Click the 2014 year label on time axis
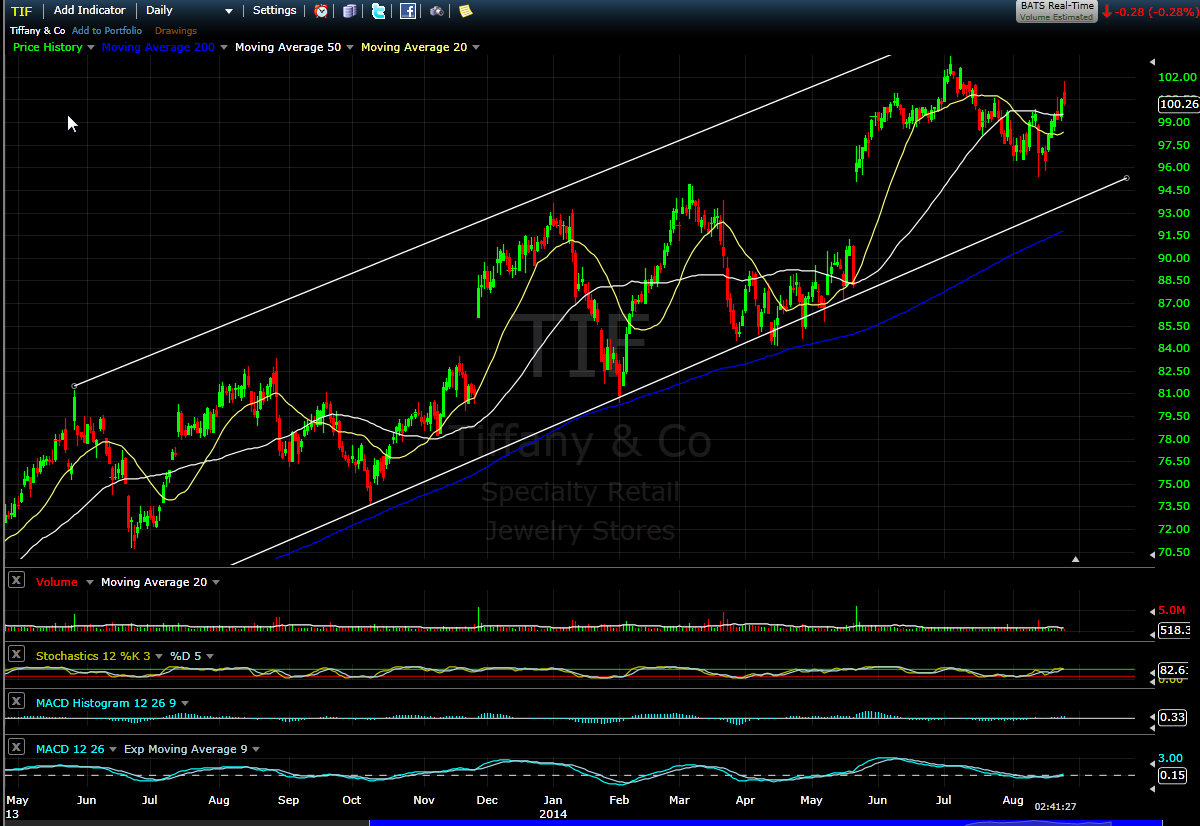 (x=553, y=814)
